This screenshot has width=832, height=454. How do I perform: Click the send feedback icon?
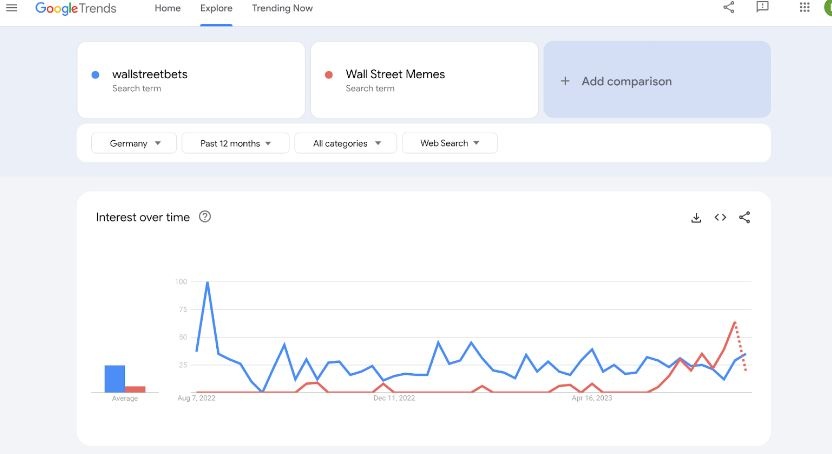pyautogui.click(x=762, y=8)
